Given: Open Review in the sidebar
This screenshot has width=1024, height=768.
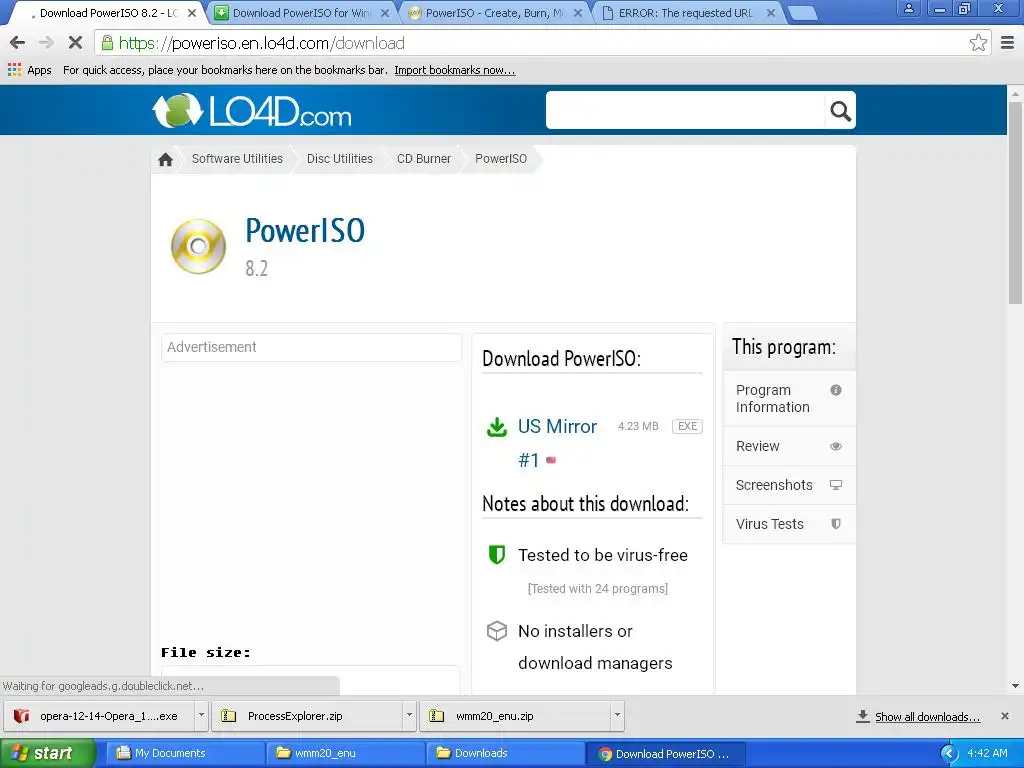Looking at the screenshot, I should (789, 446).
